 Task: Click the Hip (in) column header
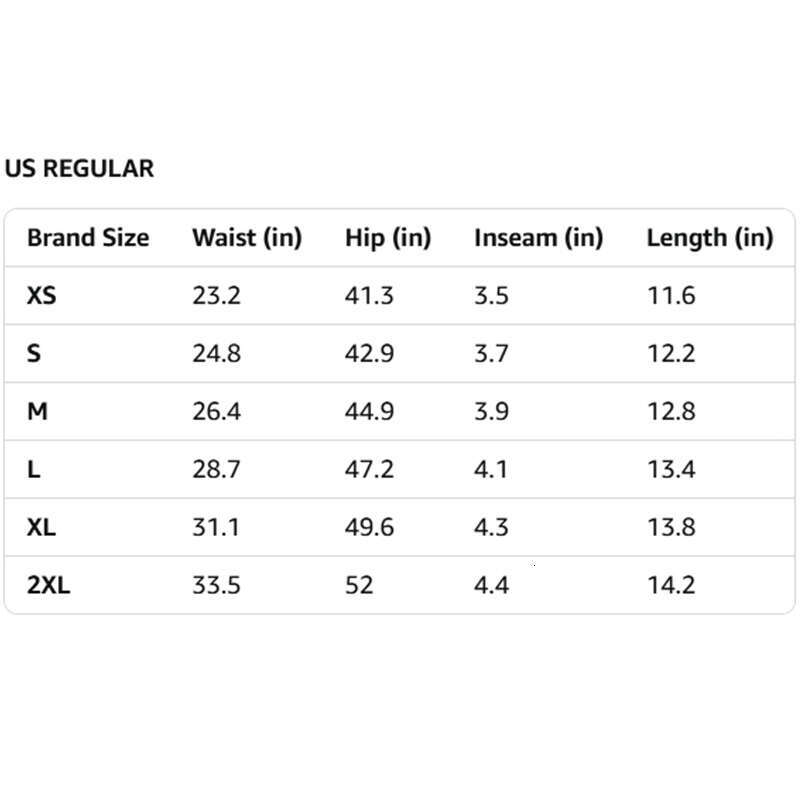point(388,238)
